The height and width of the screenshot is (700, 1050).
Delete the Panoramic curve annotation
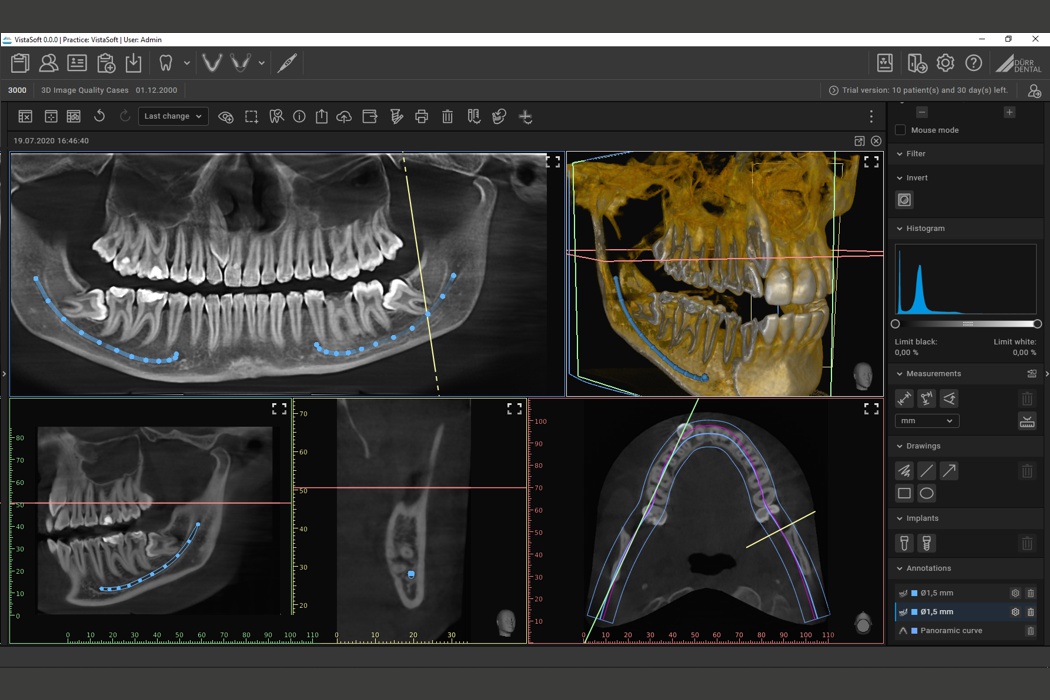1031,630
